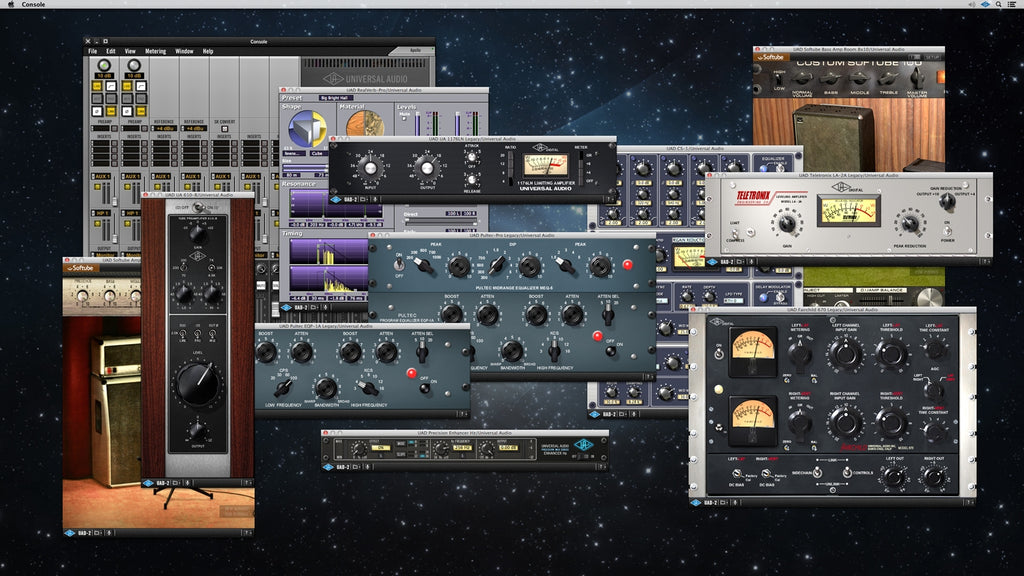Toggle SR Convert checkbox in Console

click(x=225, y=129)
